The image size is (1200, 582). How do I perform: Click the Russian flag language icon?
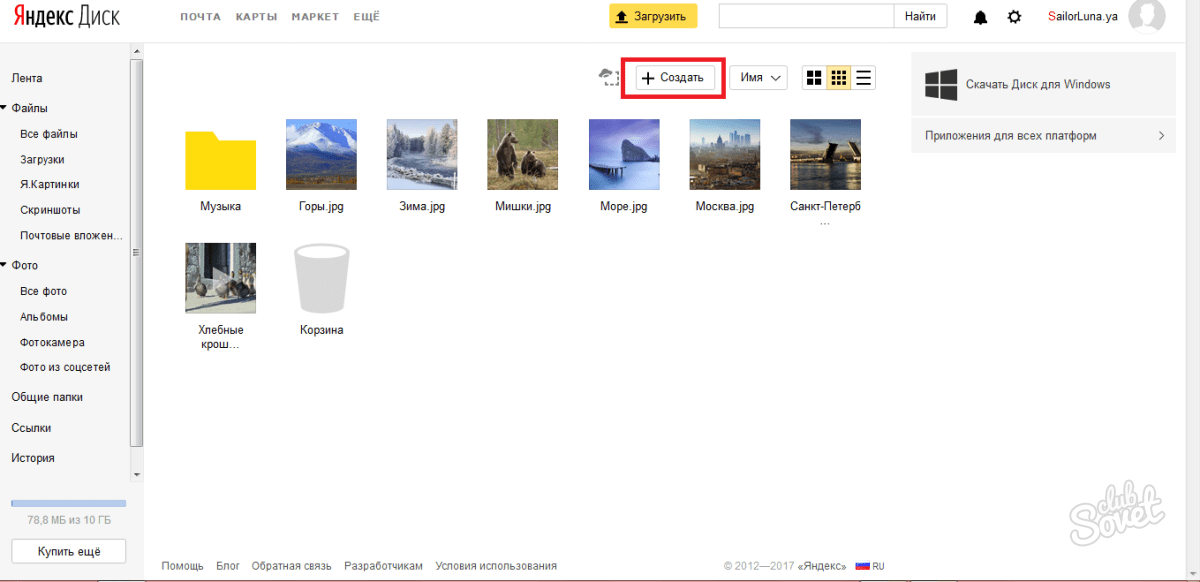pos(862,566)
